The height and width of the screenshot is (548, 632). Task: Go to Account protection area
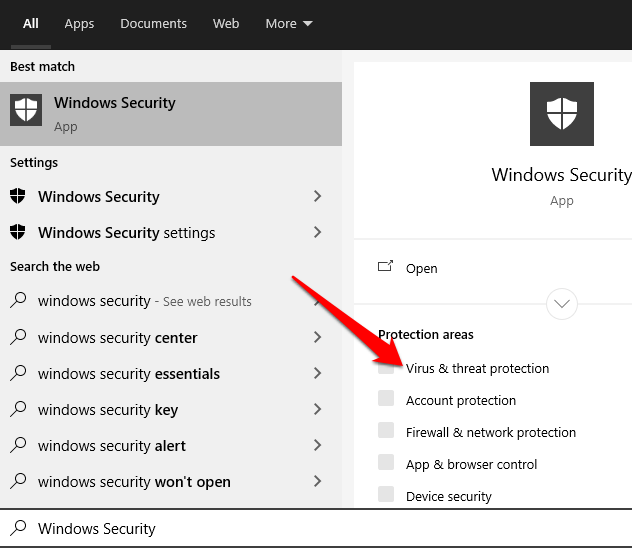click(461, 400)
